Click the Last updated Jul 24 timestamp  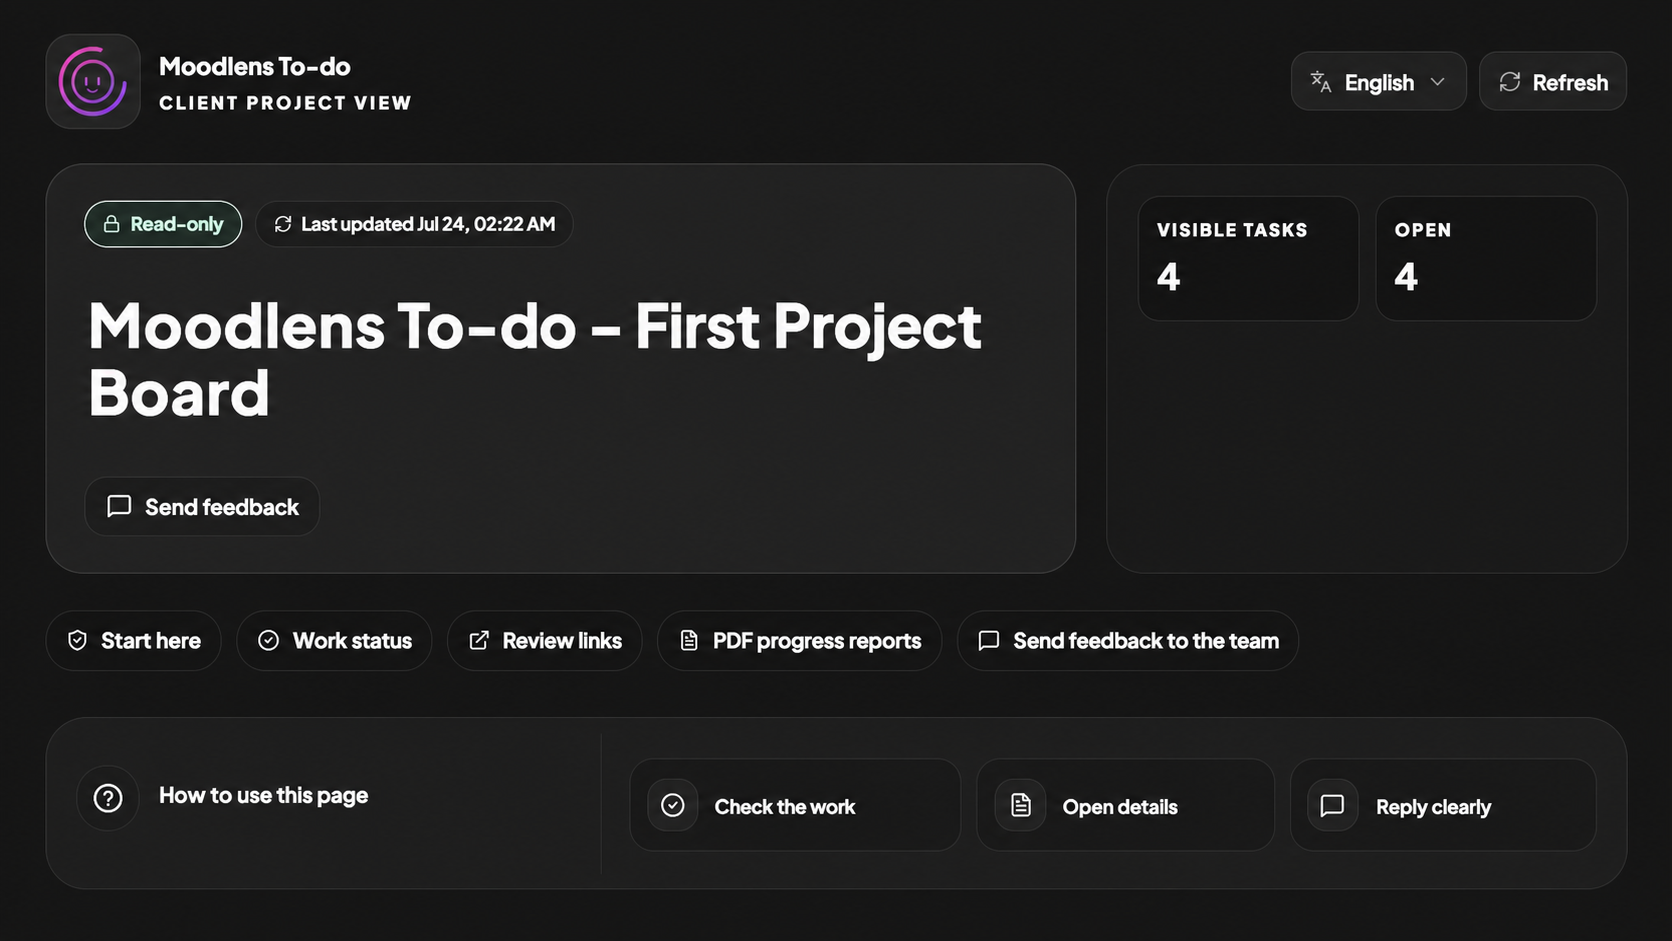(x=414, y=224)
